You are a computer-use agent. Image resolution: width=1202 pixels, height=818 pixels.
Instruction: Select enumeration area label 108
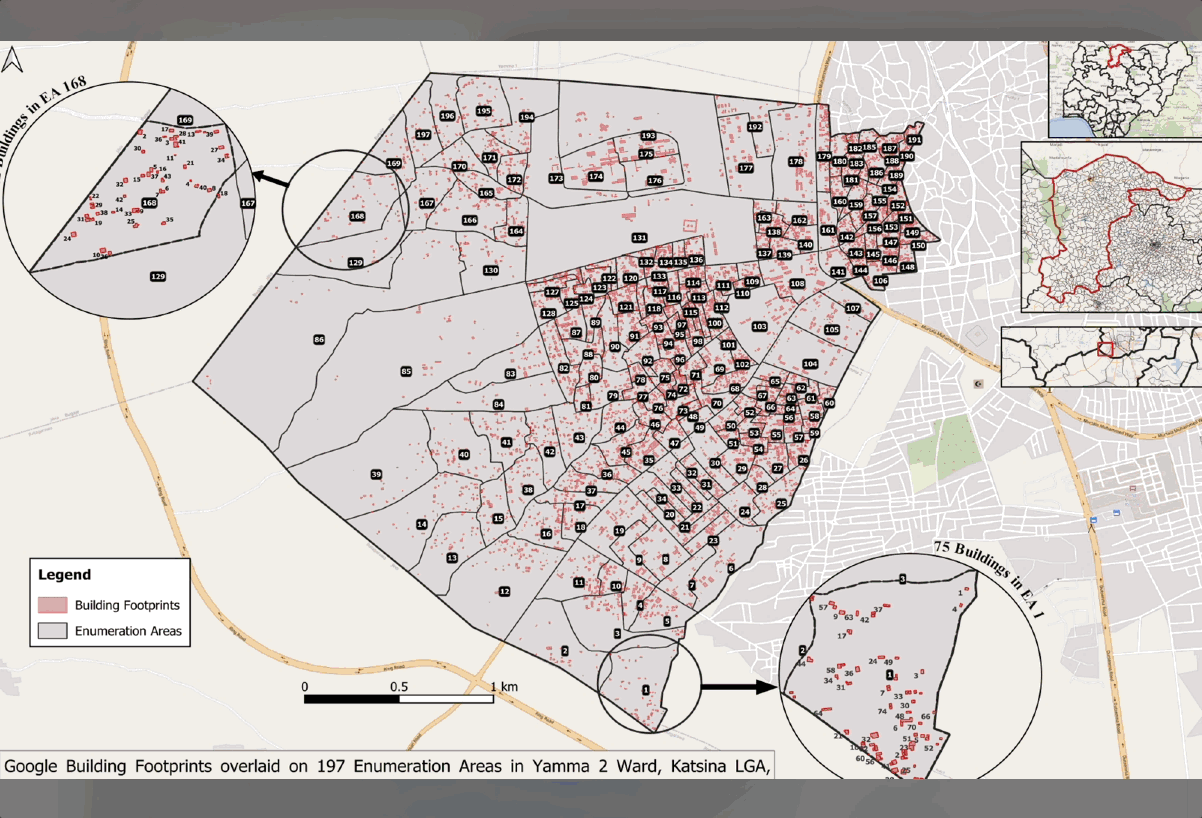click(x=797, y=284)
